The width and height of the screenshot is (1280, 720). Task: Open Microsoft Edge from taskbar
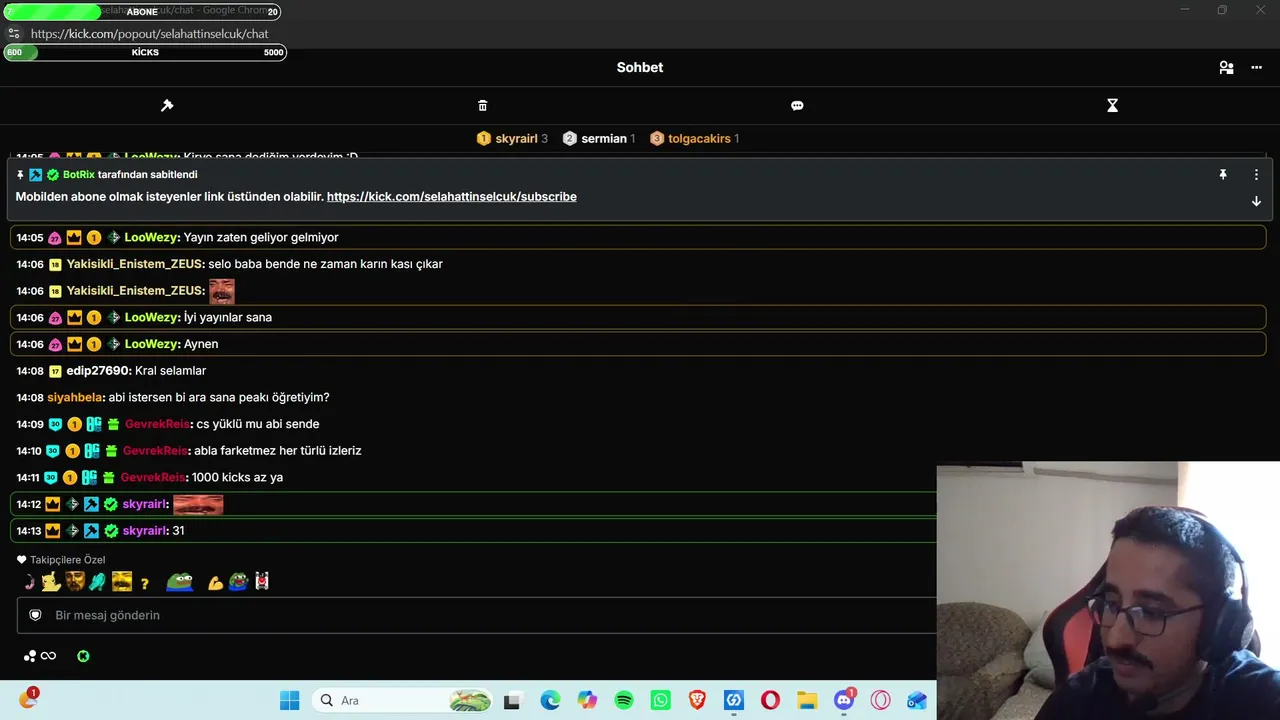[x=550, y=700]
